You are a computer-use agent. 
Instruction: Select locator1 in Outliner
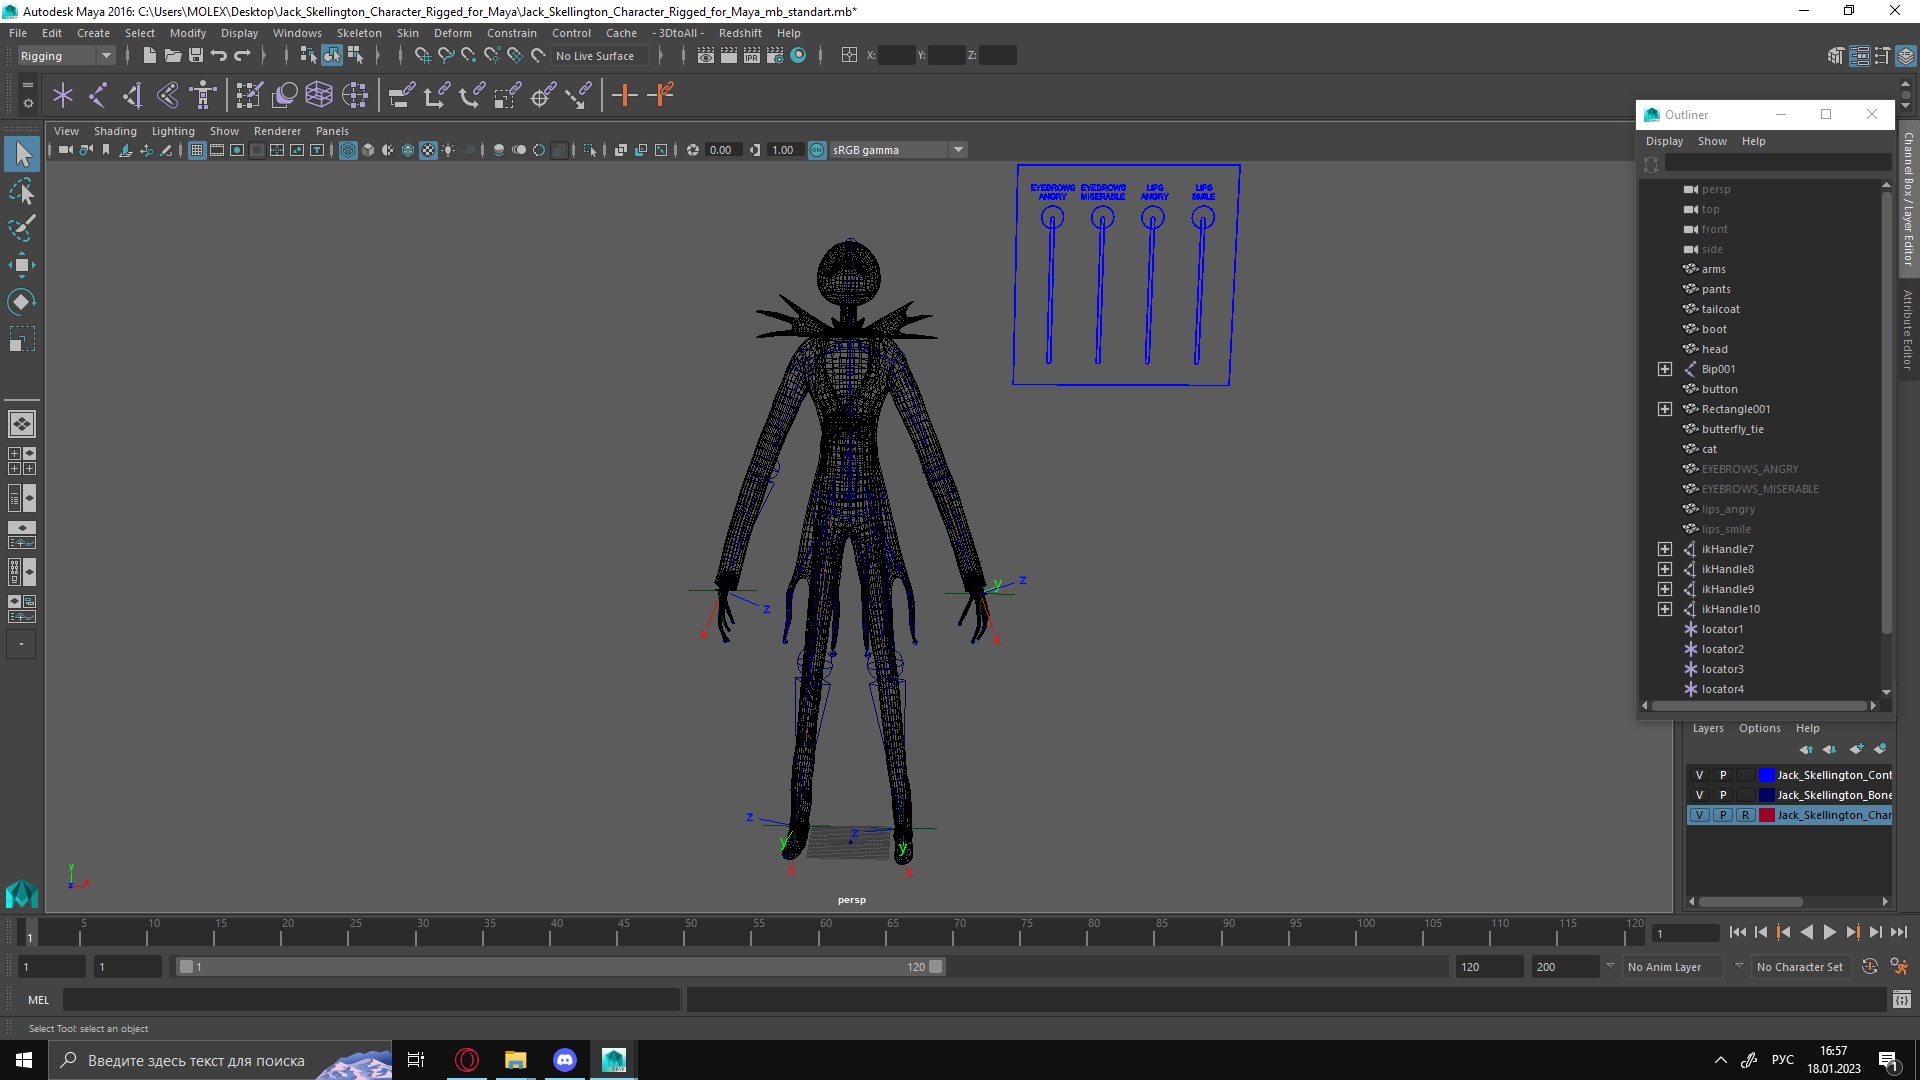coord(1722,629)
